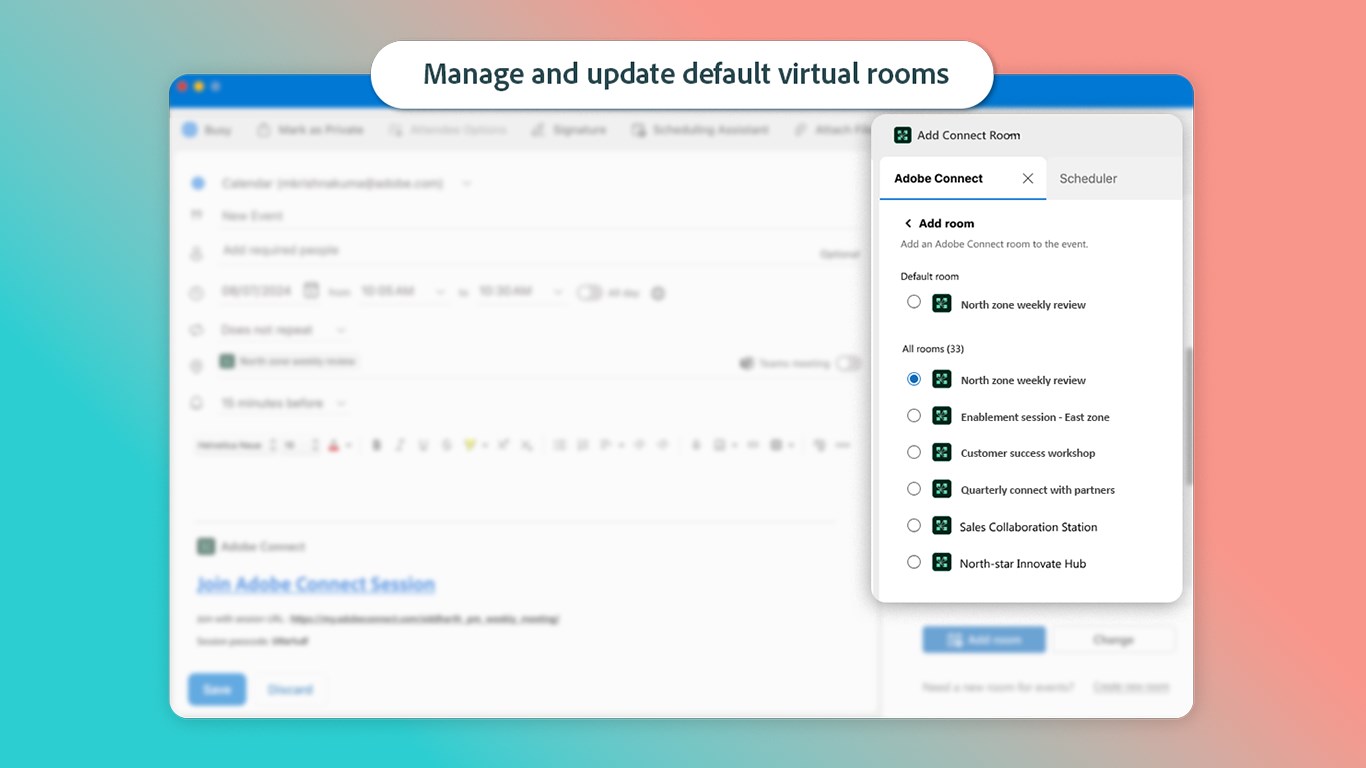The width and height of the screenshot is (1366, 768).
Task: Click the North-star Innovate Hub room icon
Action: [941, 563]
